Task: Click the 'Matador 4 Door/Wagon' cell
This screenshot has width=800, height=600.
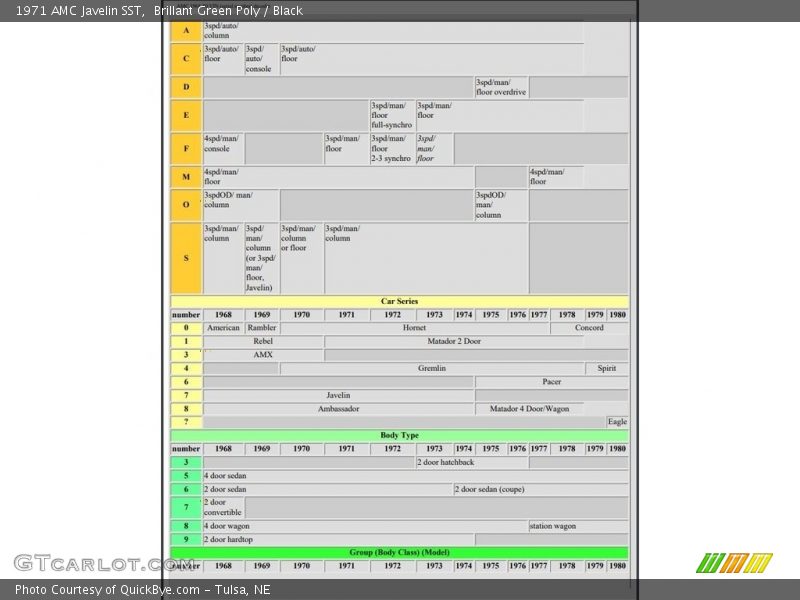Action: tap(530, 409)
